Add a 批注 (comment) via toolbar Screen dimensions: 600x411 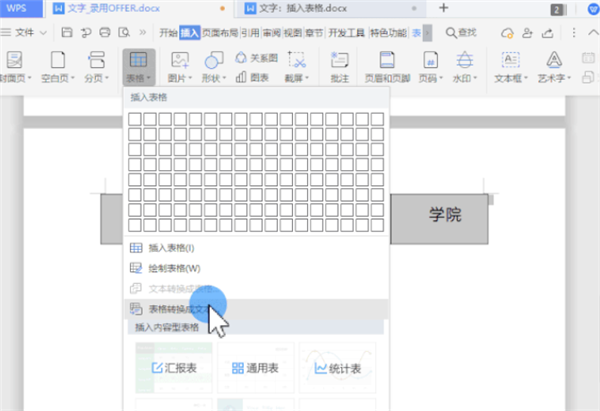coord(339,64)
